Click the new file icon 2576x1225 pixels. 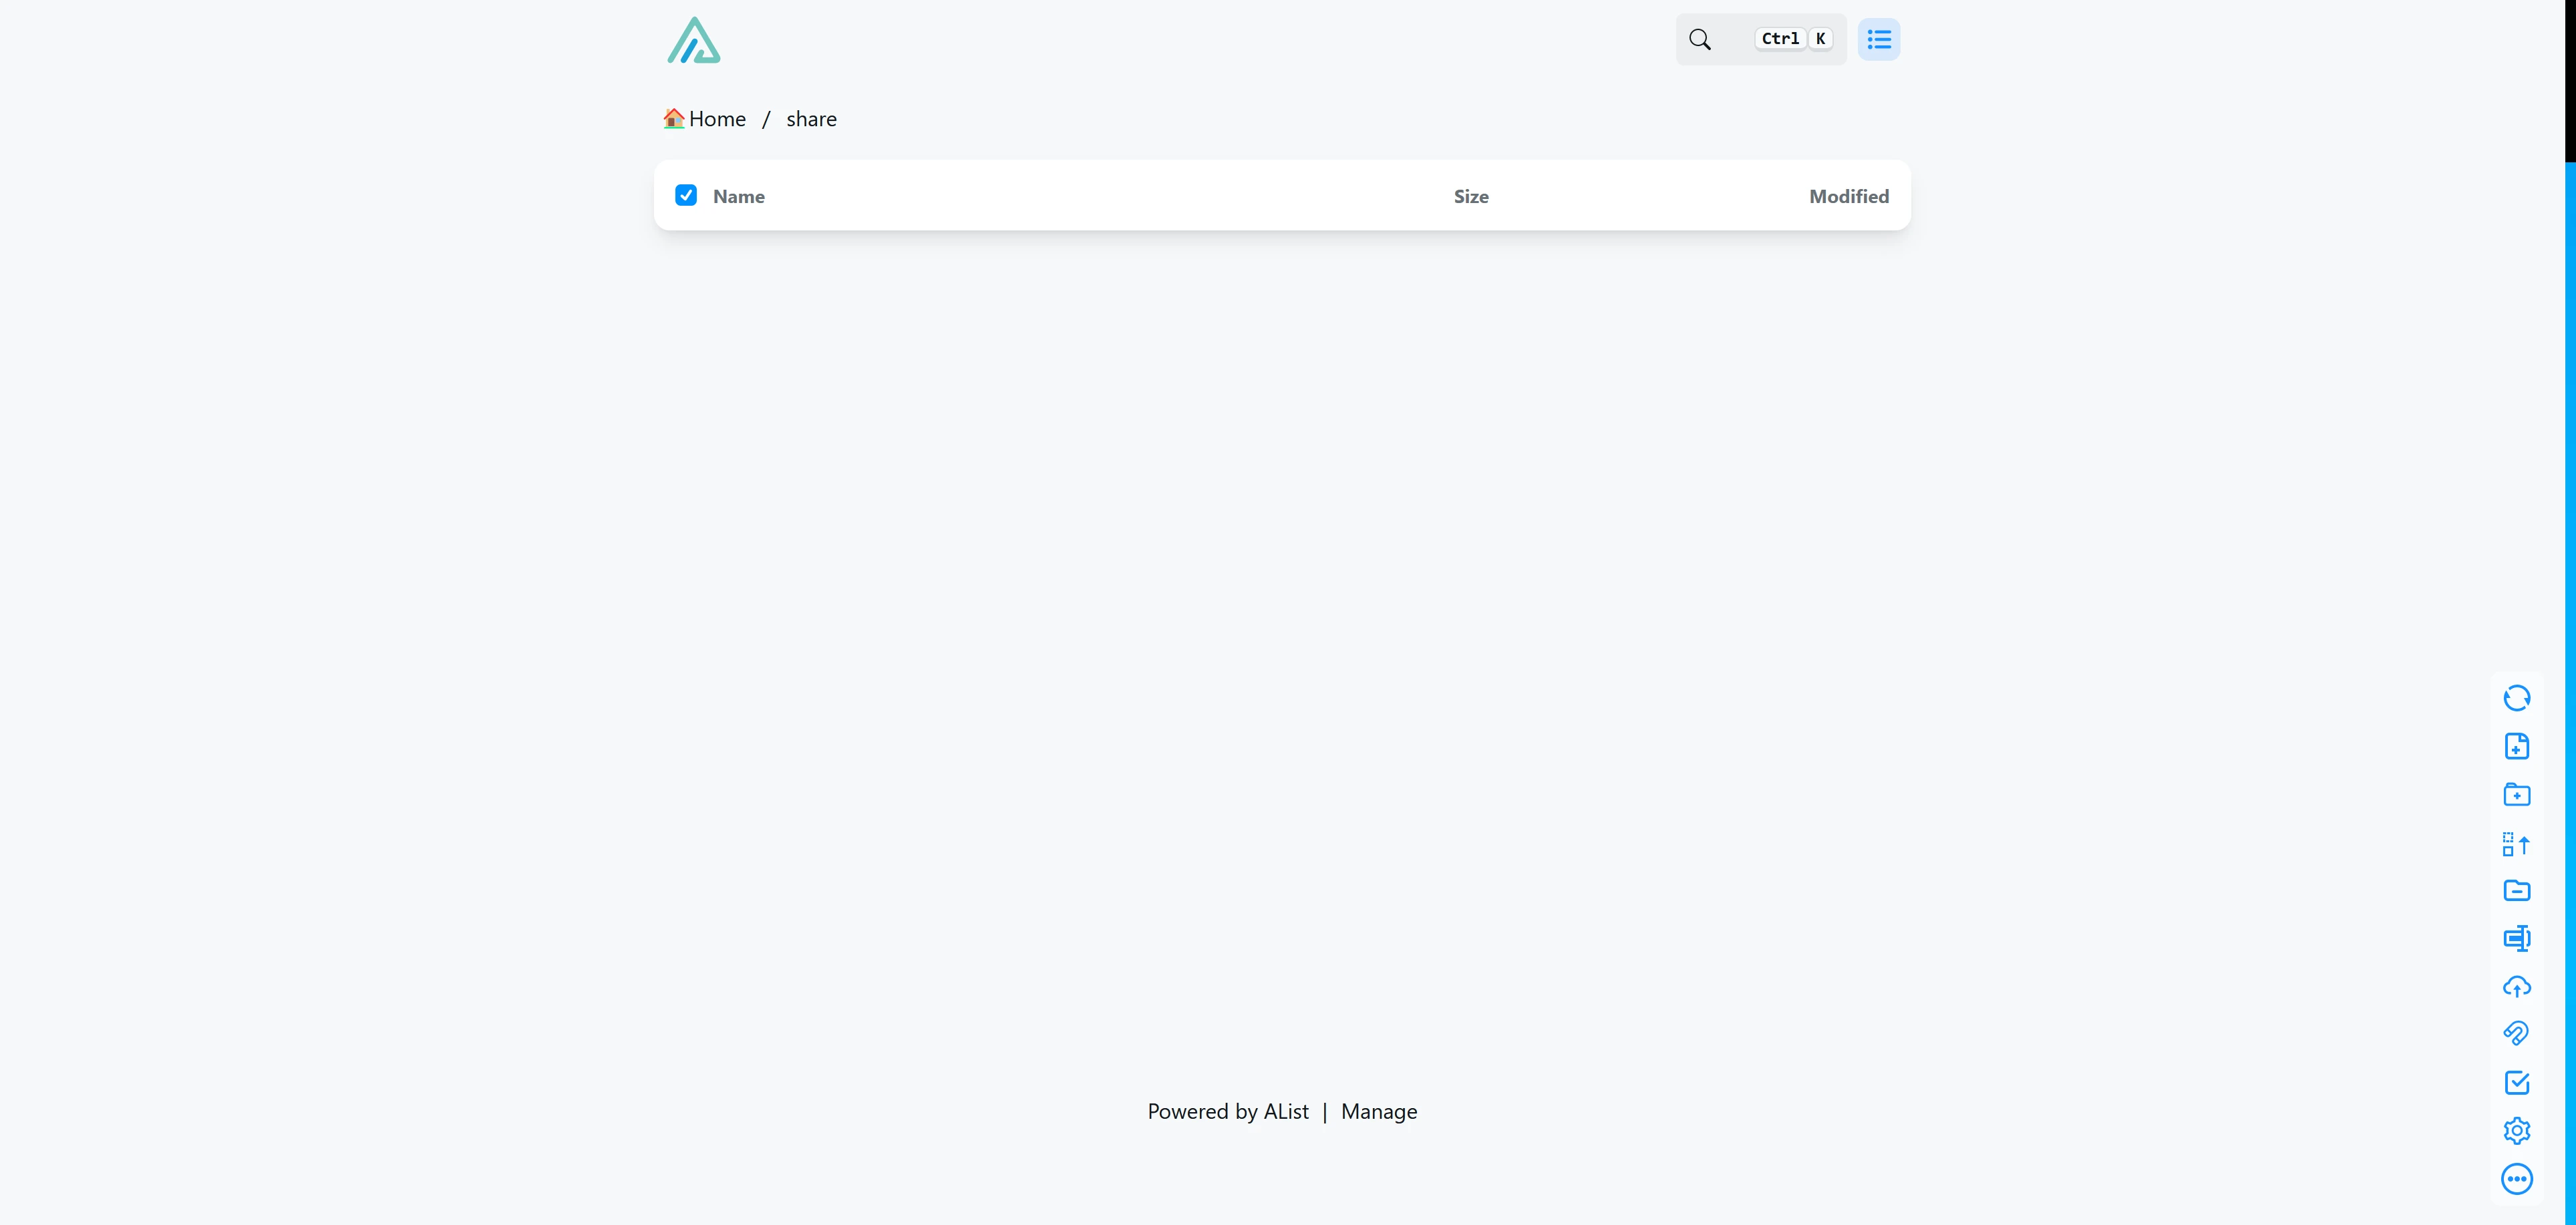2516,746
